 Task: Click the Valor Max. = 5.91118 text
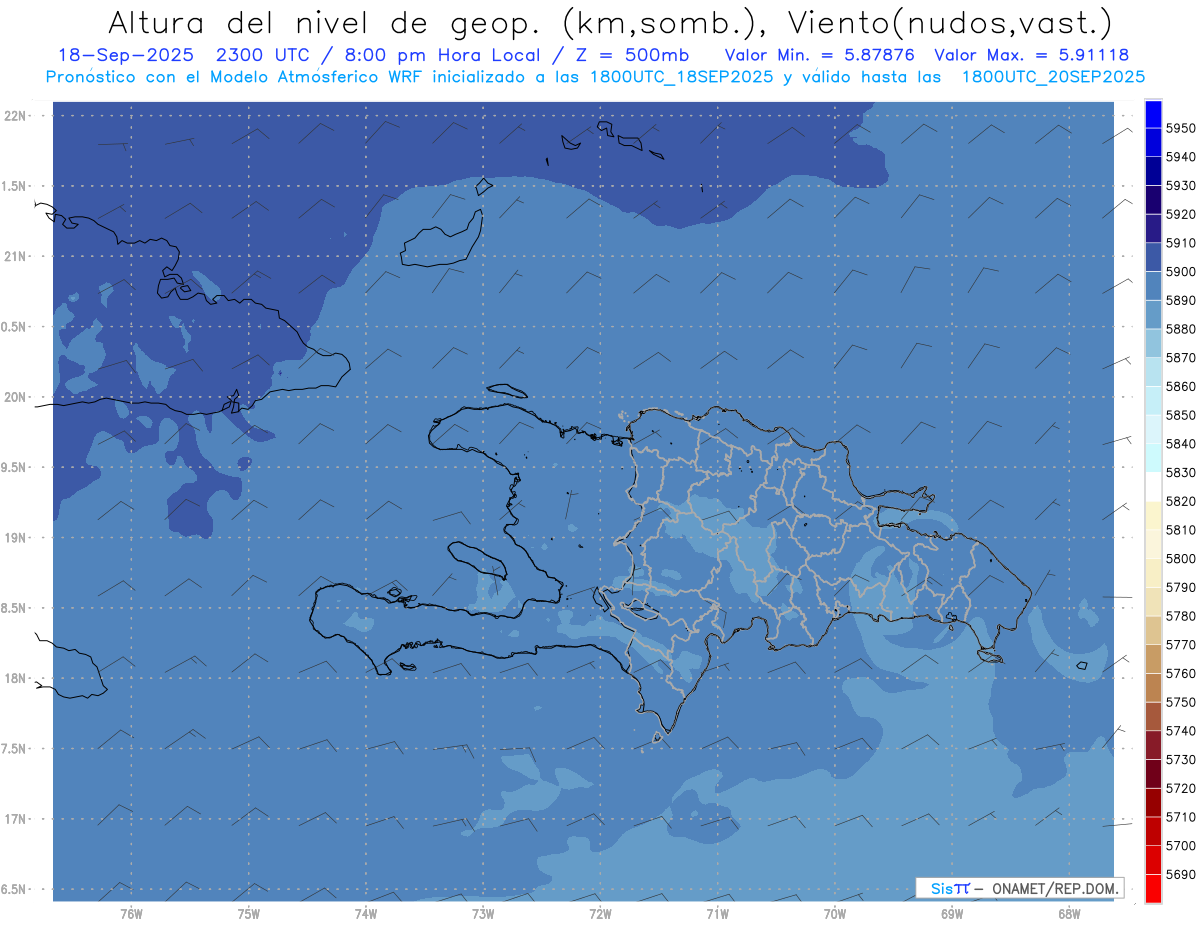point(1031,55)
